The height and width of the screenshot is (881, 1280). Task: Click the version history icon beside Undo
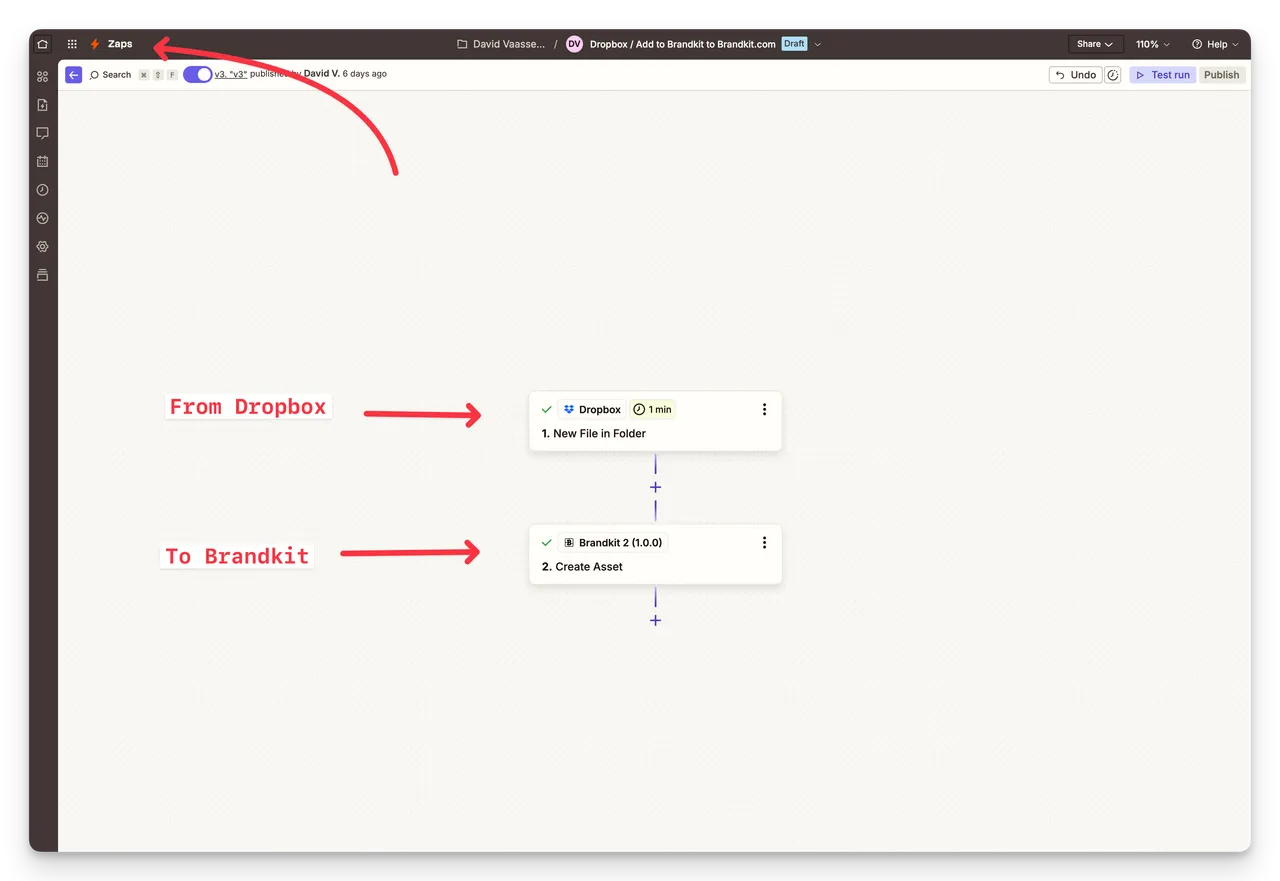click(x=1113, y=75)
